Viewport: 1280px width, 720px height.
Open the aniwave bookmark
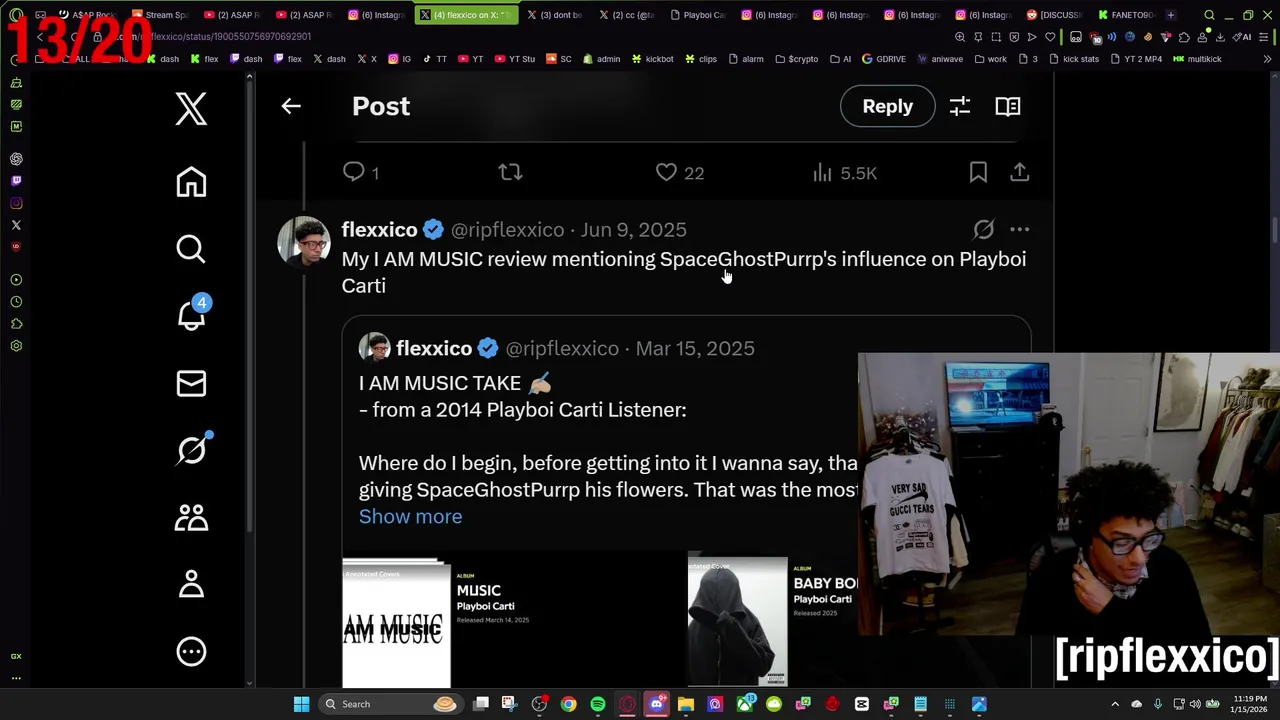click(939, 59)
